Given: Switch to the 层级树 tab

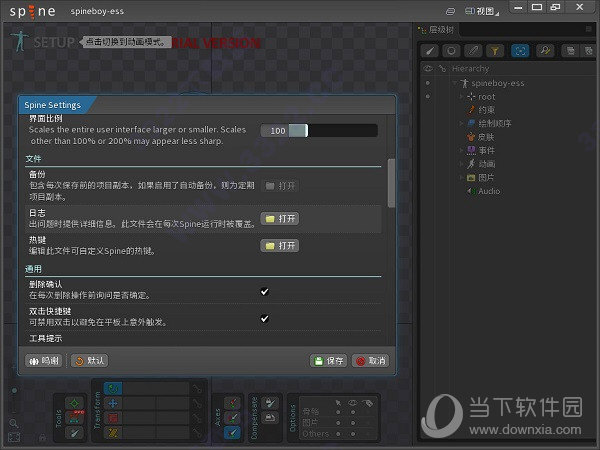Looking at the screenshot, I should [437, 29].
